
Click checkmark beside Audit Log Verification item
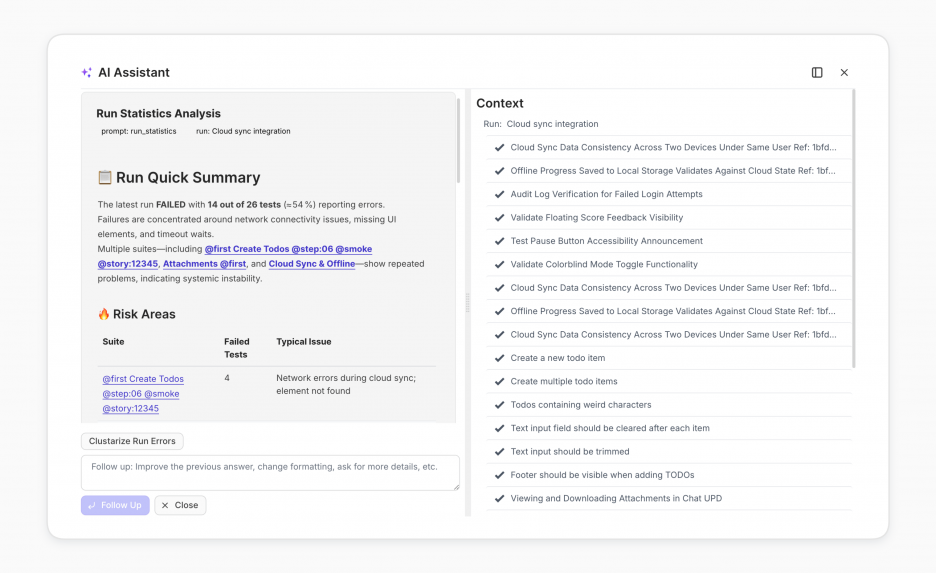[500, 194]
